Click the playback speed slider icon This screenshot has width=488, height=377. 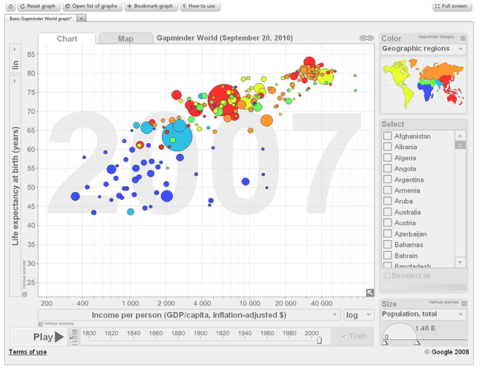[x=74, y=337]
